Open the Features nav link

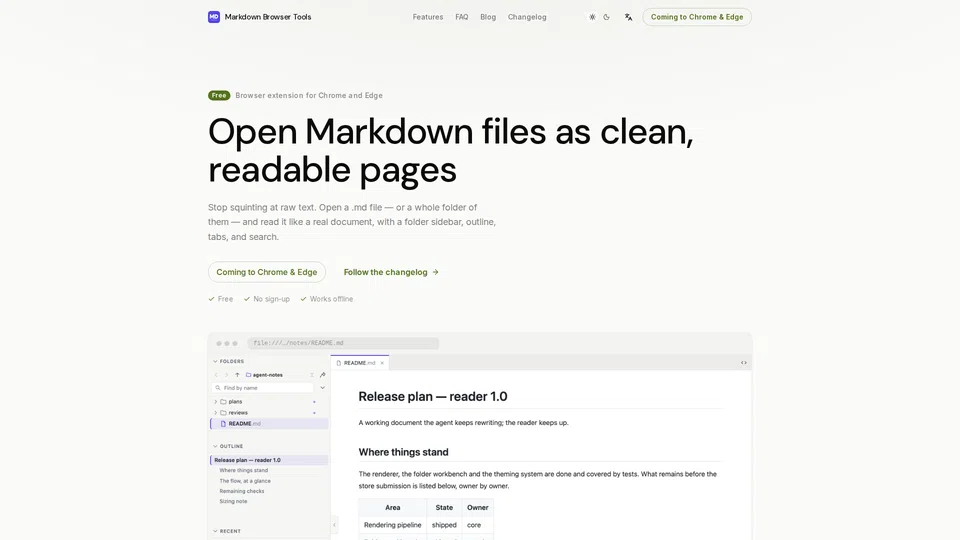[x=427, y=17]
